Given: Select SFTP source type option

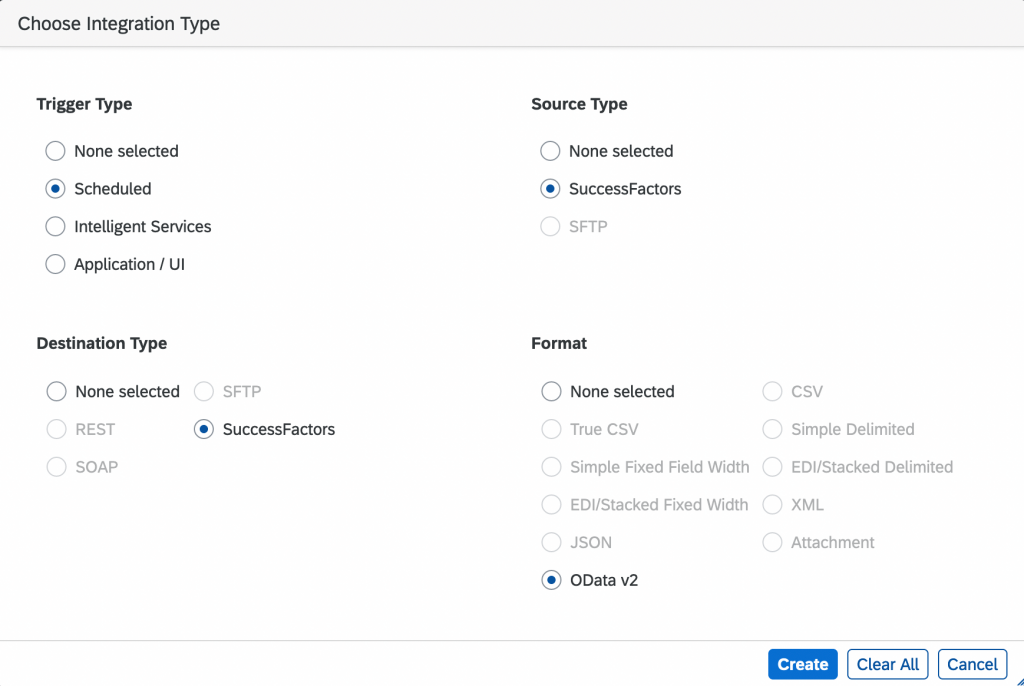Looking at the screenshot, I should click(551, 227).
